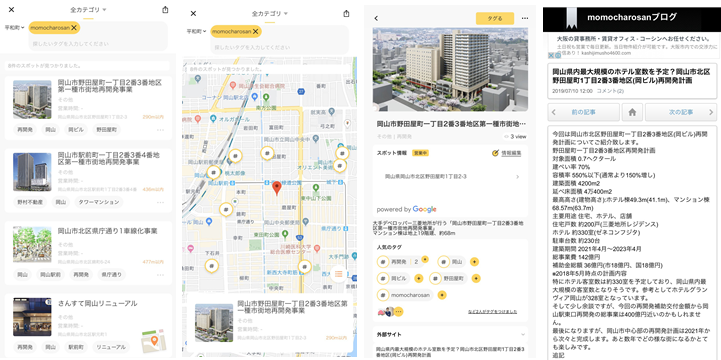Go to 次の記事 on the blog
Screen dimensions: 721x360
pyautogui.click(x=681, y=112)
